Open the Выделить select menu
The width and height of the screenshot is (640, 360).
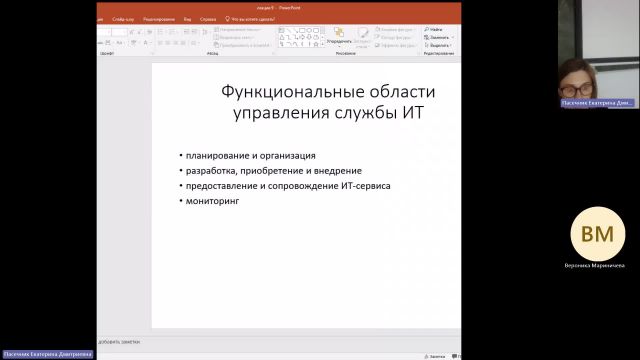click(x=438, y=45)
